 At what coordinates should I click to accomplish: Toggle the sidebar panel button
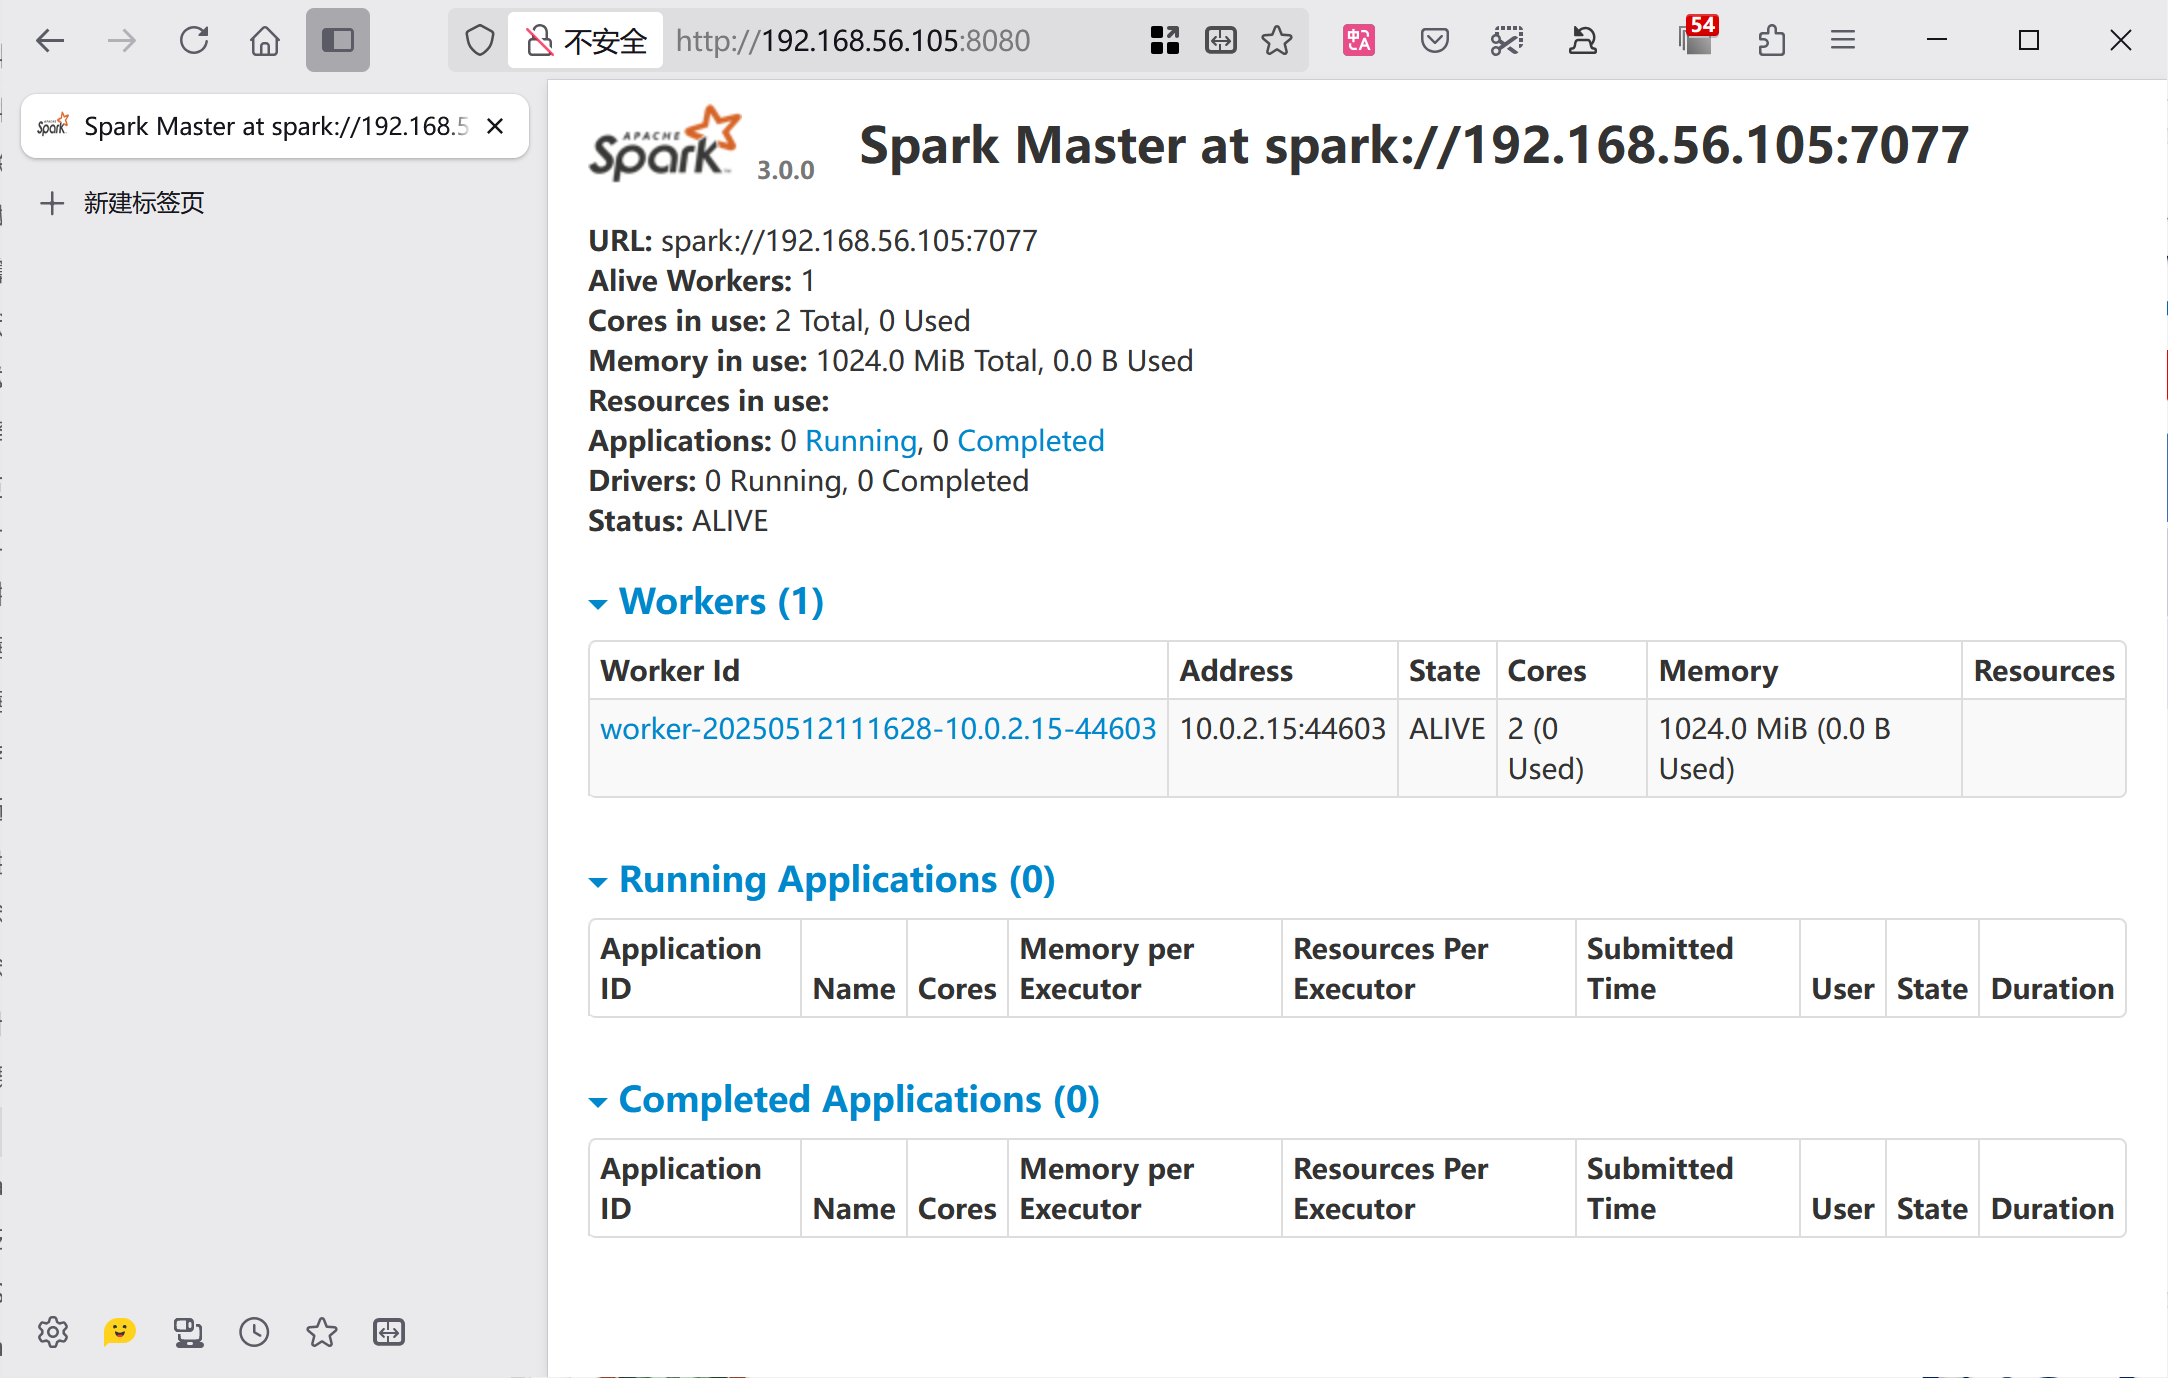[x=338, y=41]
